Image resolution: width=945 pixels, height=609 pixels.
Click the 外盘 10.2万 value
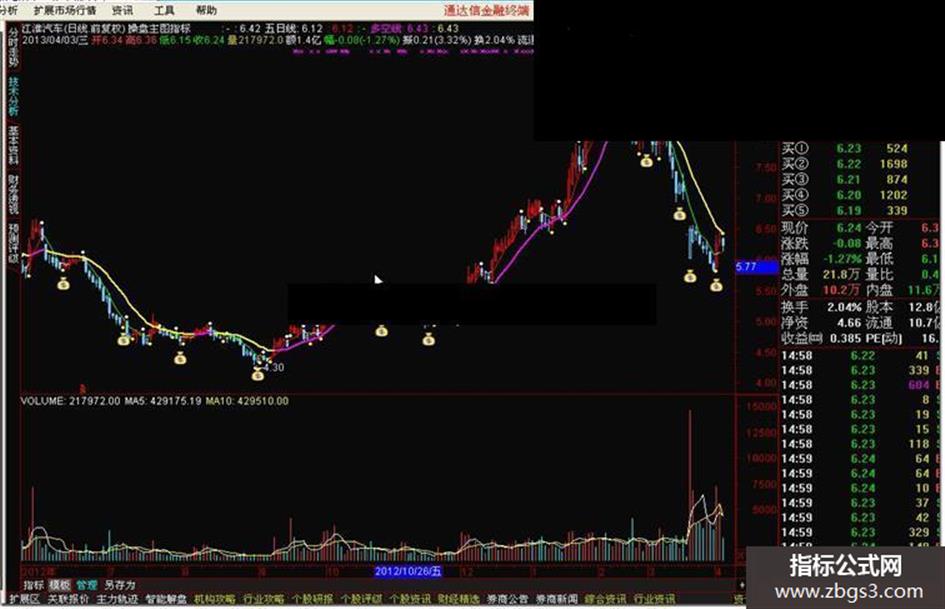point(841,290)
